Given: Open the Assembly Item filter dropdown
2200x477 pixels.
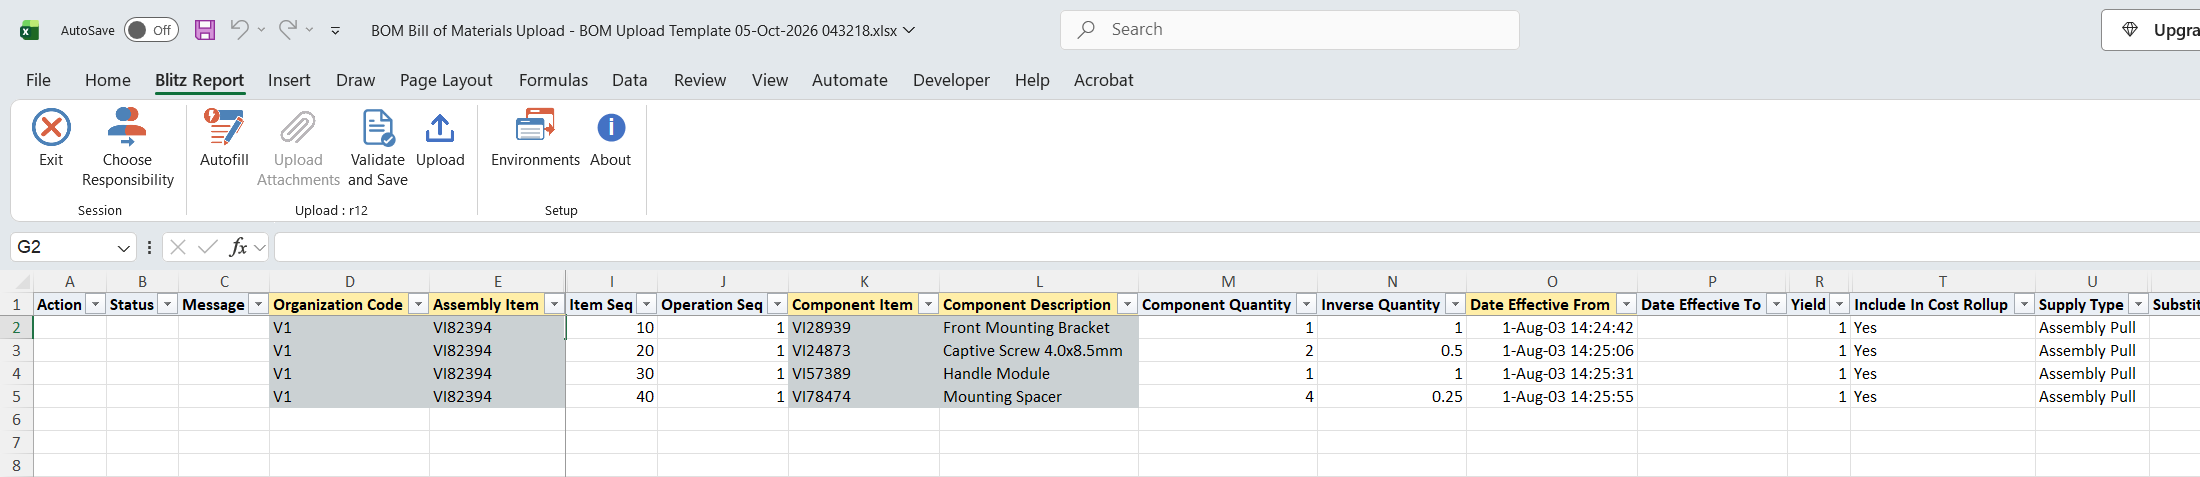Looking at the screenshot, I should click(553, 305).
